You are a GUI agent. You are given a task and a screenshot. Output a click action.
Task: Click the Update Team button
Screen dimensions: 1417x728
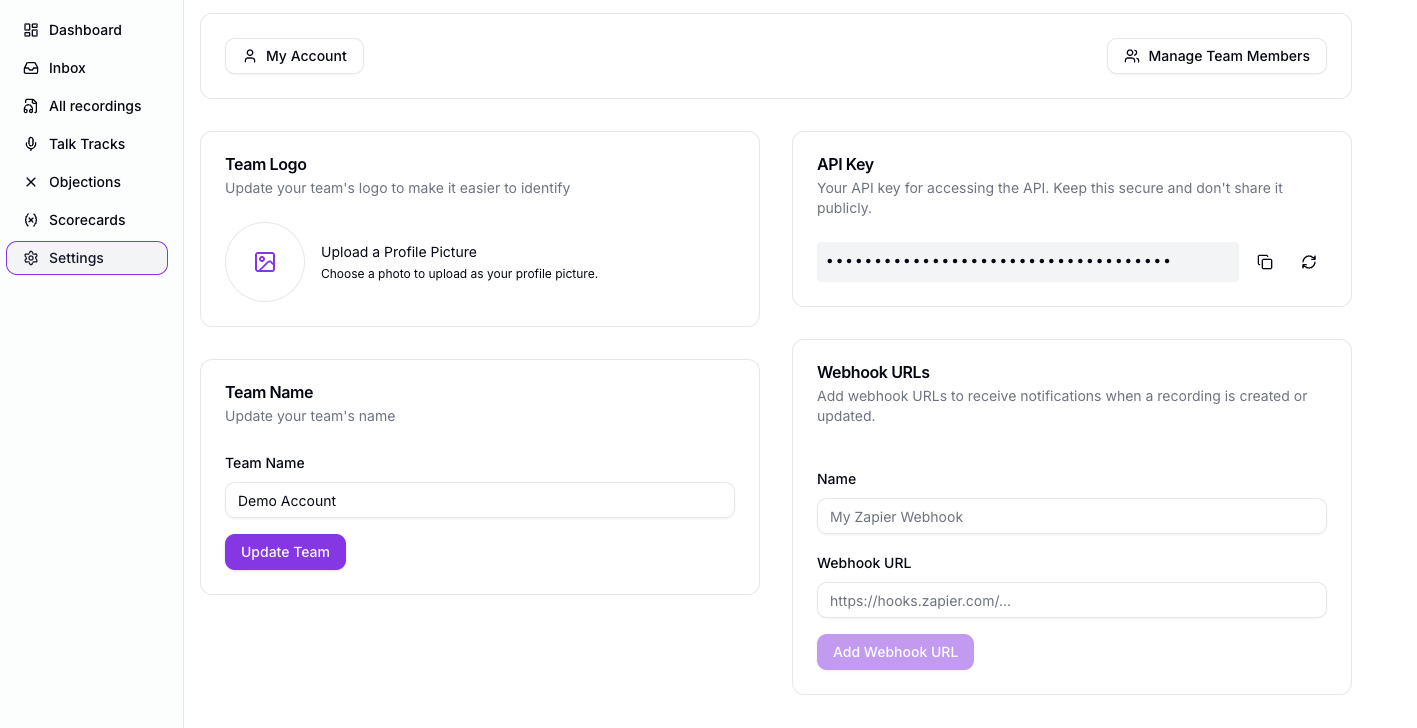(x=285, y=551)
